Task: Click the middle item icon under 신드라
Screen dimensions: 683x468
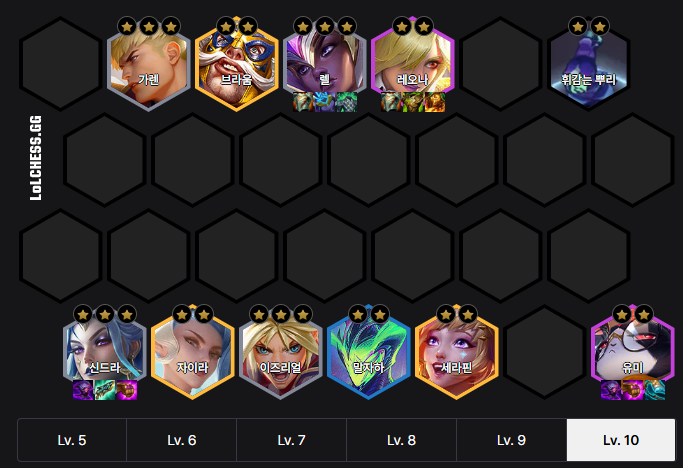Action: coord(105,390)
